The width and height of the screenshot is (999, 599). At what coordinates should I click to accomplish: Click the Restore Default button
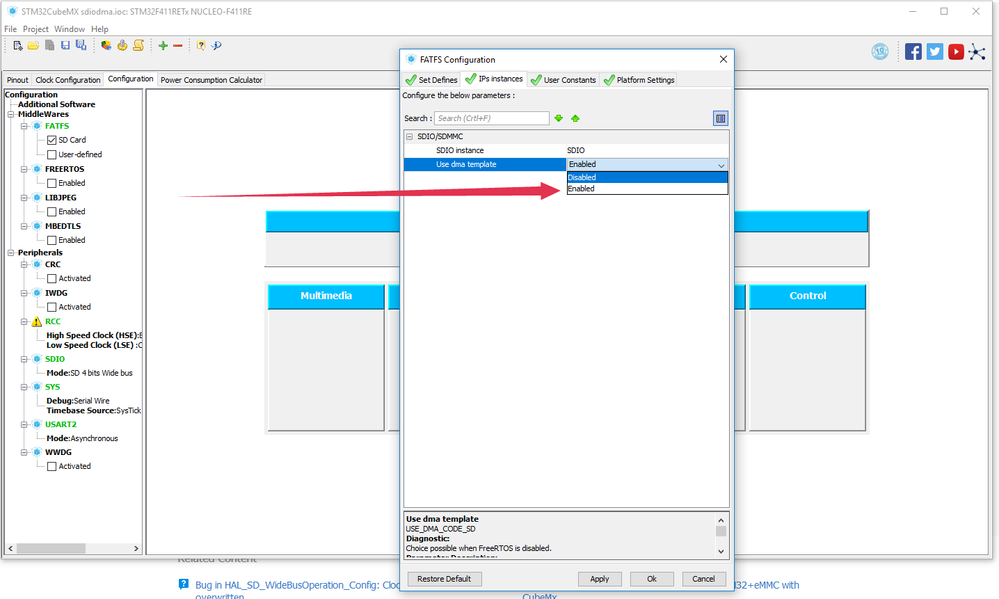(x=444, y=579)
